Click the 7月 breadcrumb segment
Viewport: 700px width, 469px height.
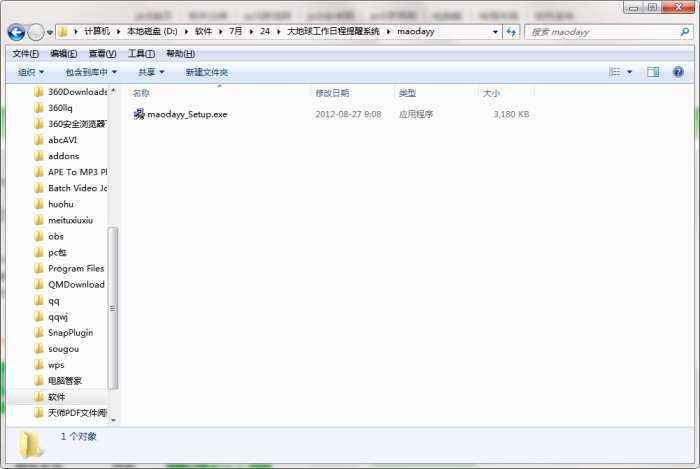(235, 31)
